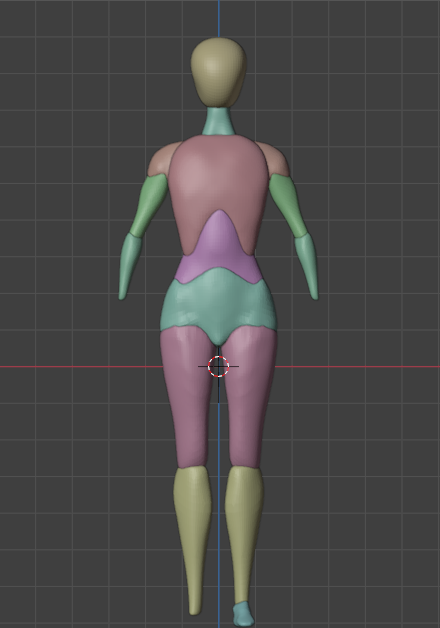Select the teal neck face set

pos(219,121)
